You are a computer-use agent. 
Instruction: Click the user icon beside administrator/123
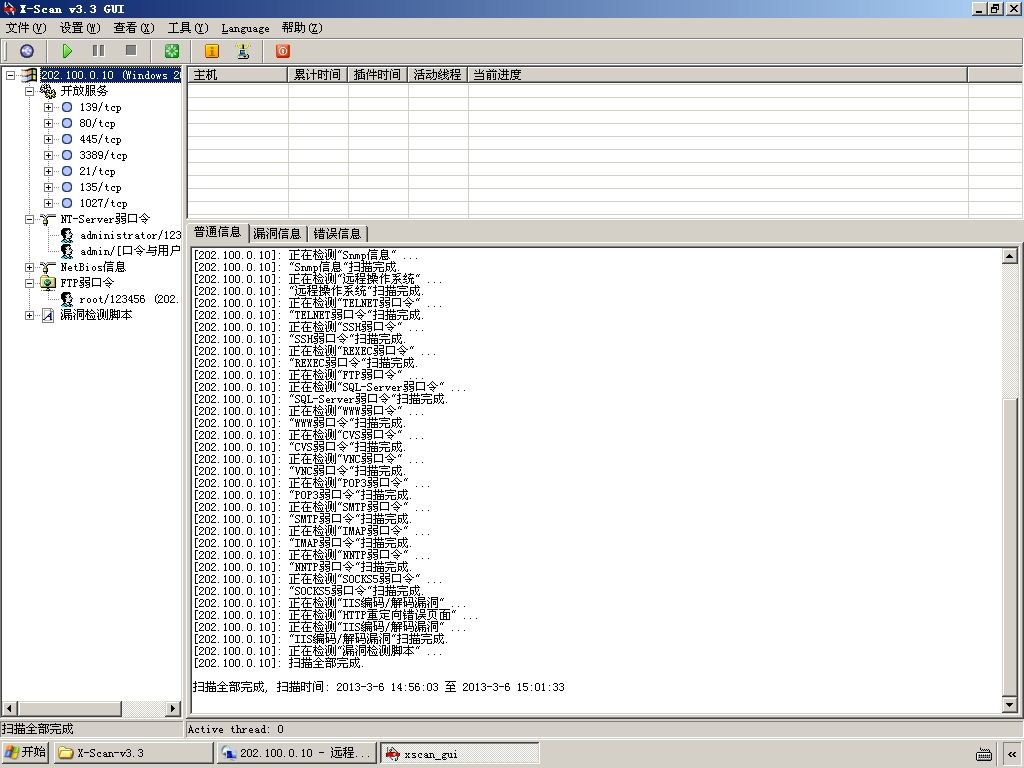tap(67, 235)
